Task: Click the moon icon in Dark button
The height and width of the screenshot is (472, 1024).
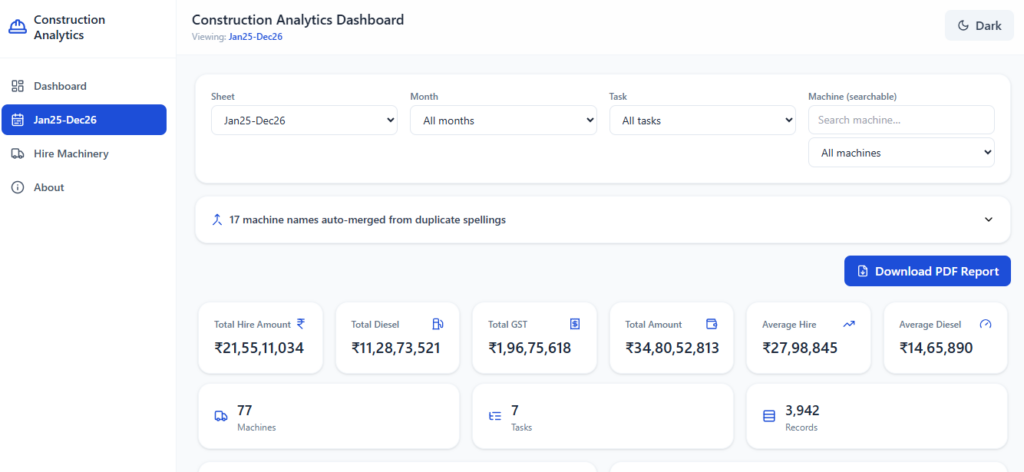Action: pyautogui.click(x=963, y=26)
